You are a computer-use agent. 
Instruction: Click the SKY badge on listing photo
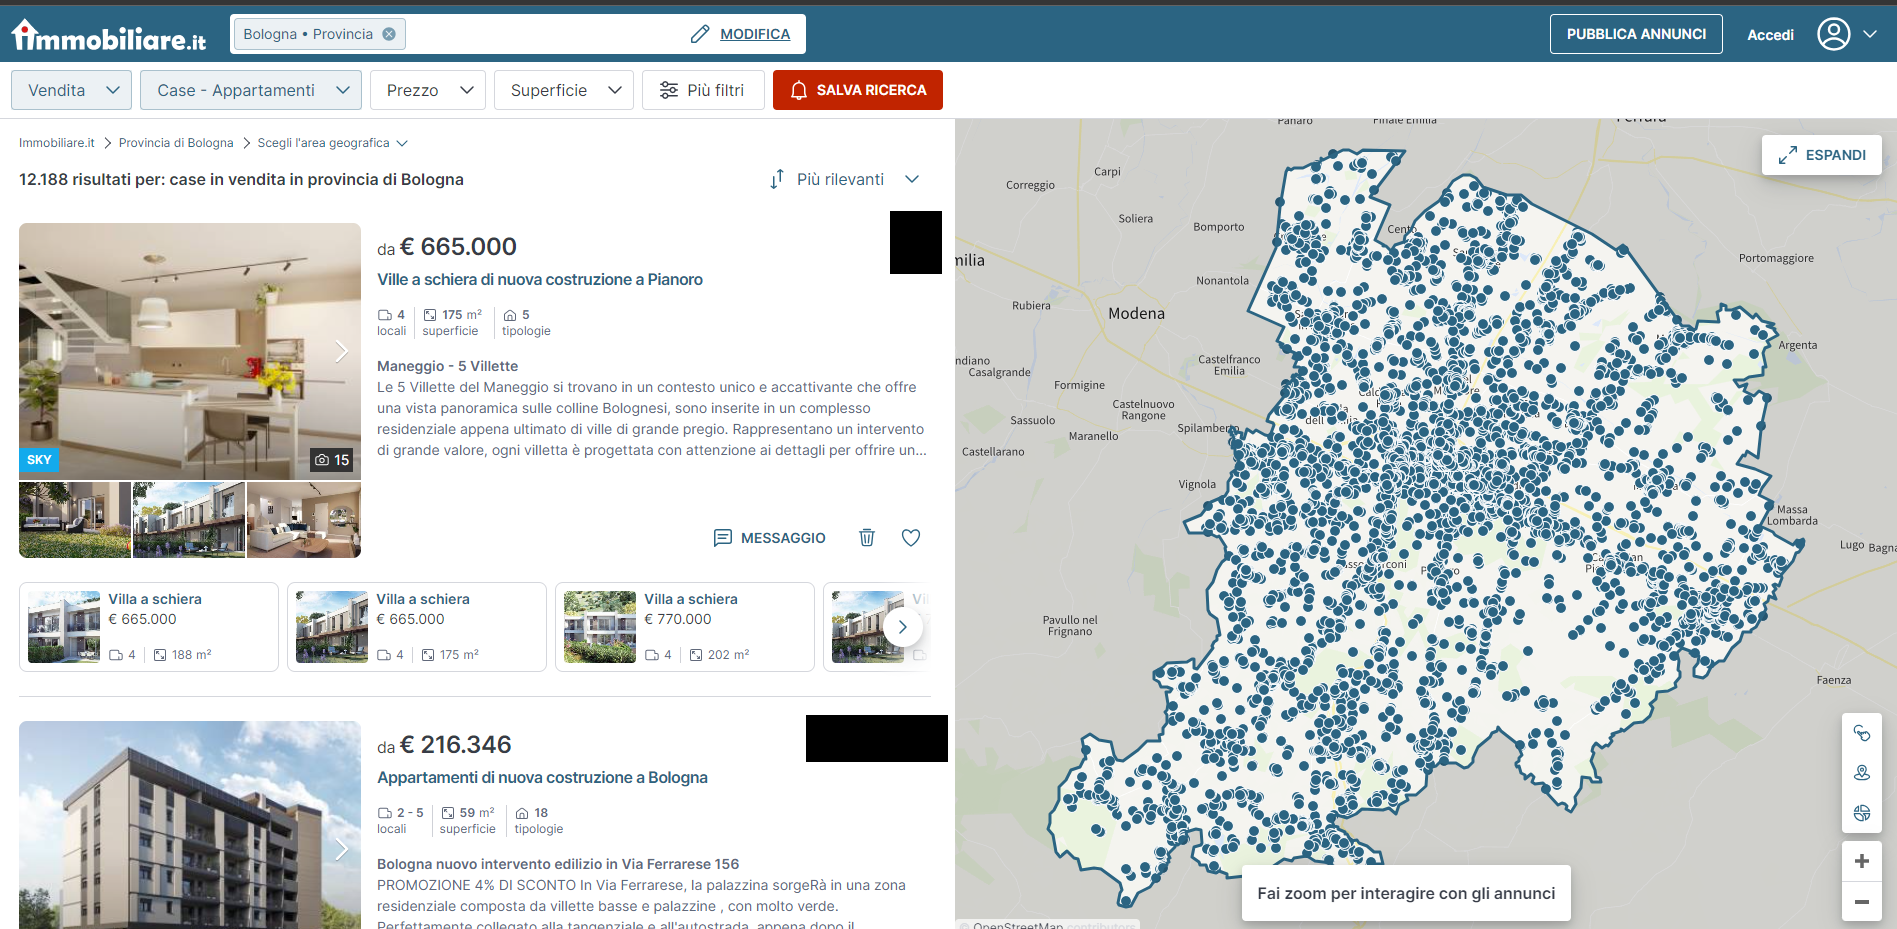(39, 460)
